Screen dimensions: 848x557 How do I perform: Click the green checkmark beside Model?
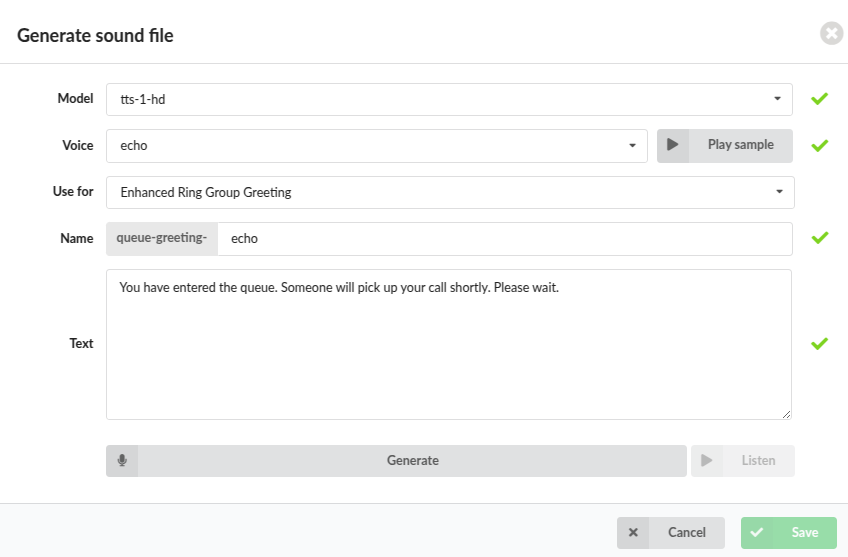(819, 99)
